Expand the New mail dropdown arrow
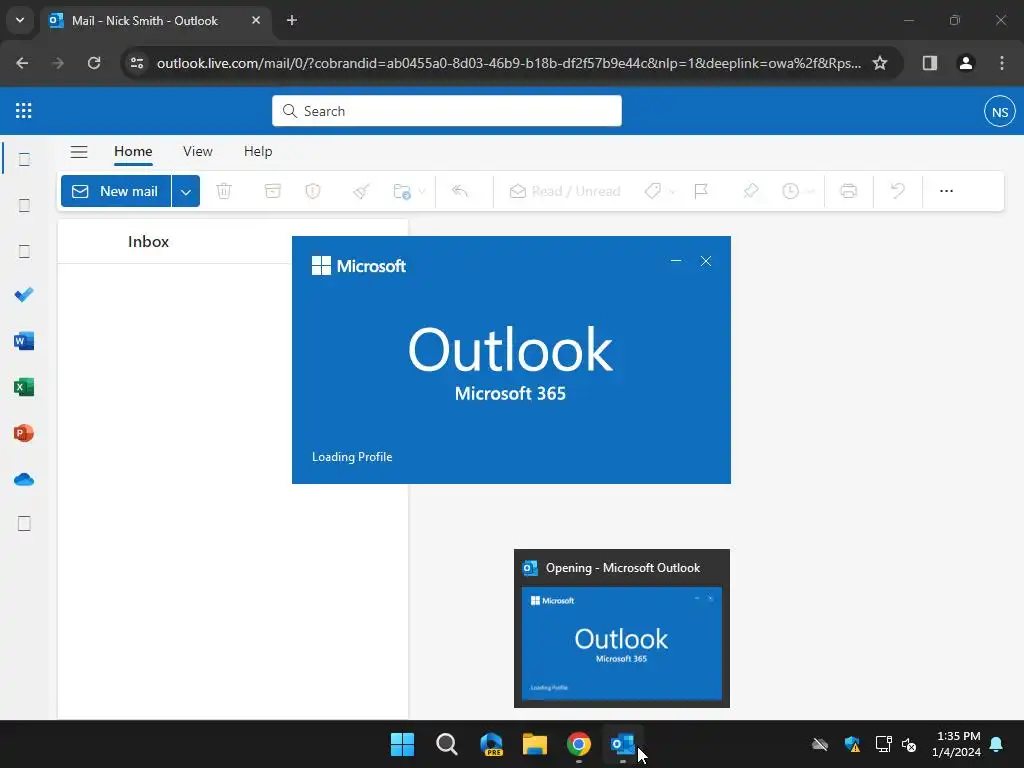1024x768 pixels. (186, 191)
